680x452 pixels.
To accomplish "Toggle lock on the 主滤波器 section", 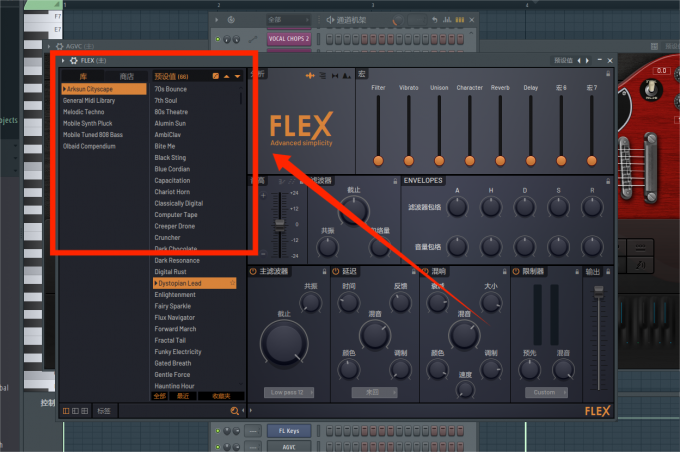I will pyautogui.click(x=324, y=272).
